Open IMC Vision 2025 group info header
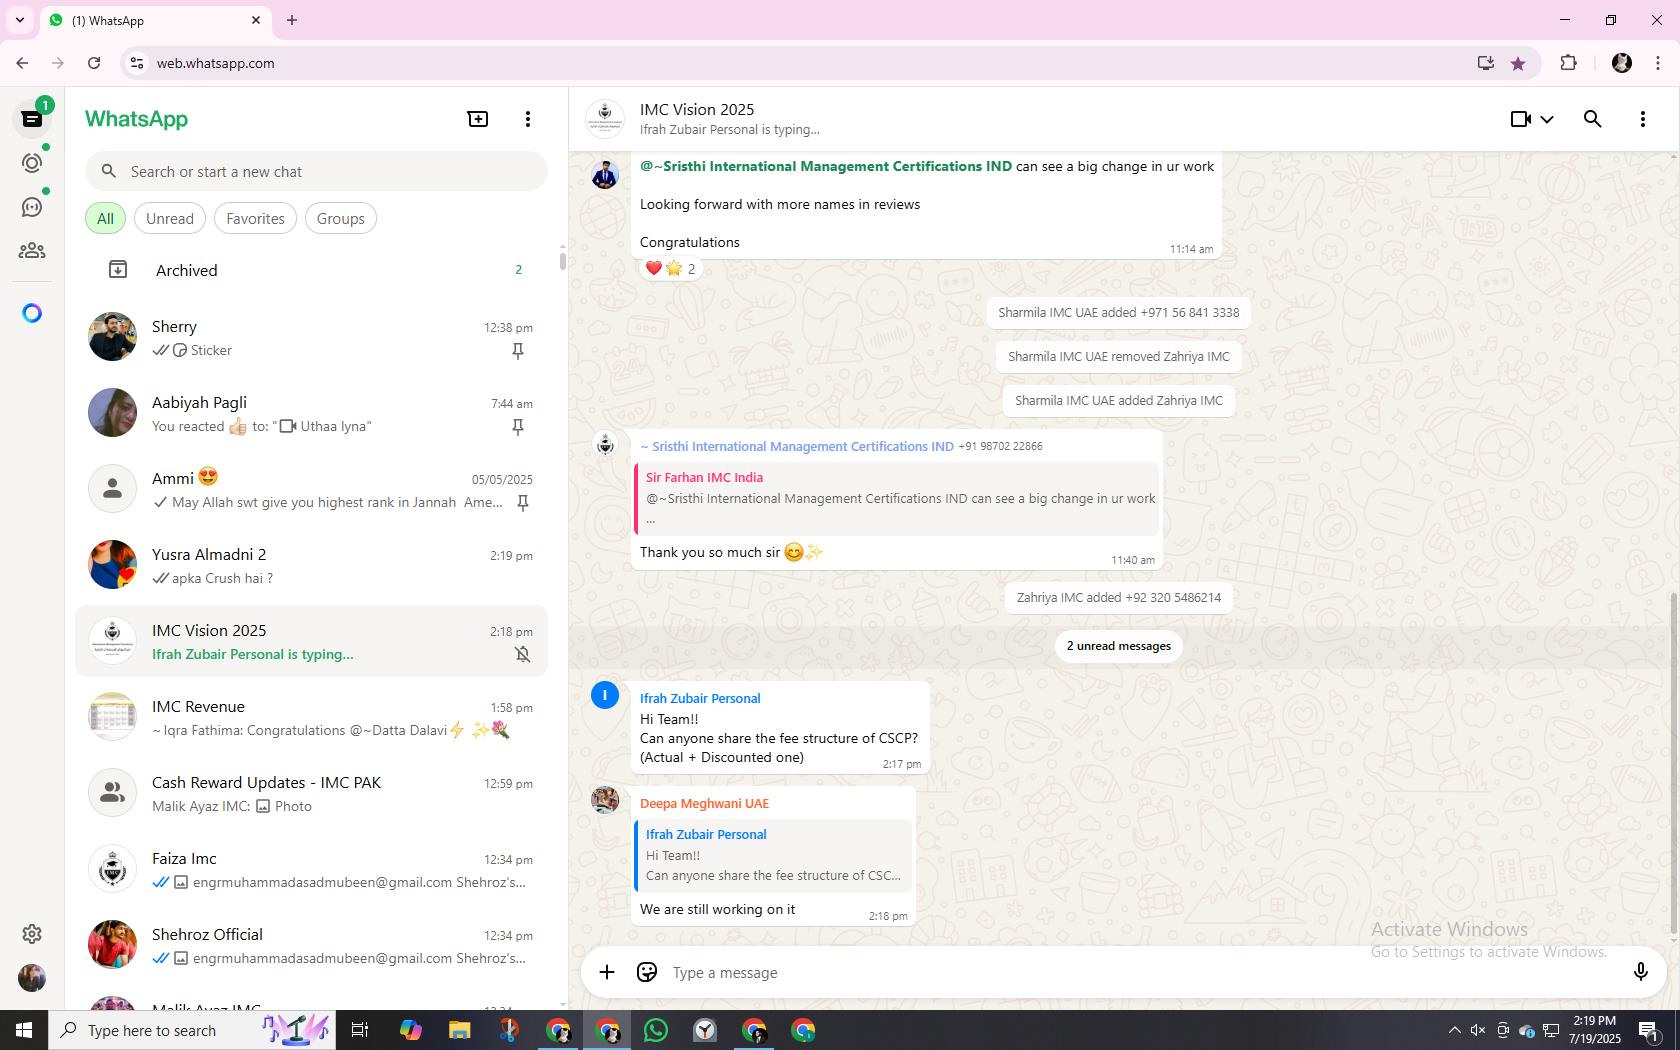Image resolution: width=1680 pixels, height=1050 pixels. pos(1040,119)
